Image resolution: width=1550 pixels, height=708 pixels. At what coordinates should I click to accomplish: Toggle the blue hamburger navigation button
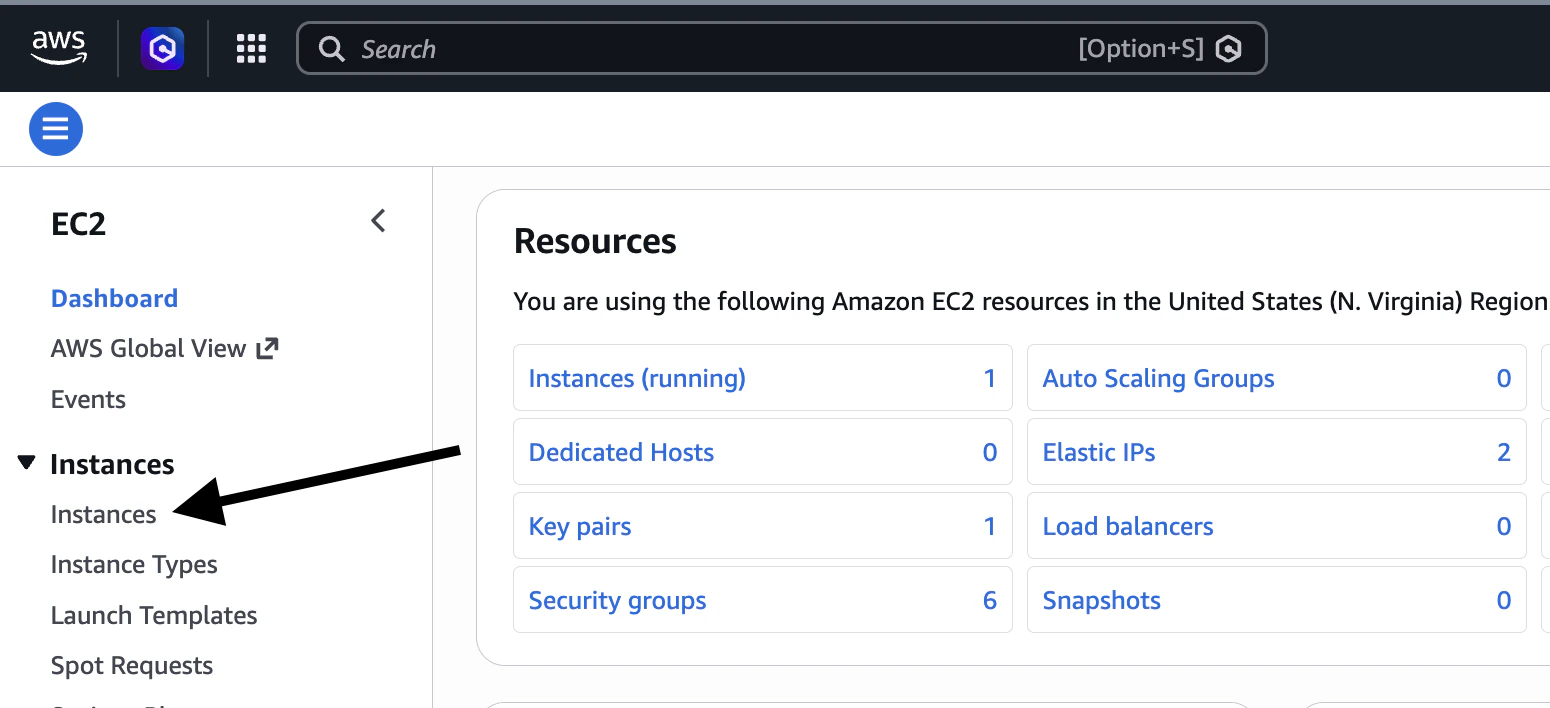(56, 129)
